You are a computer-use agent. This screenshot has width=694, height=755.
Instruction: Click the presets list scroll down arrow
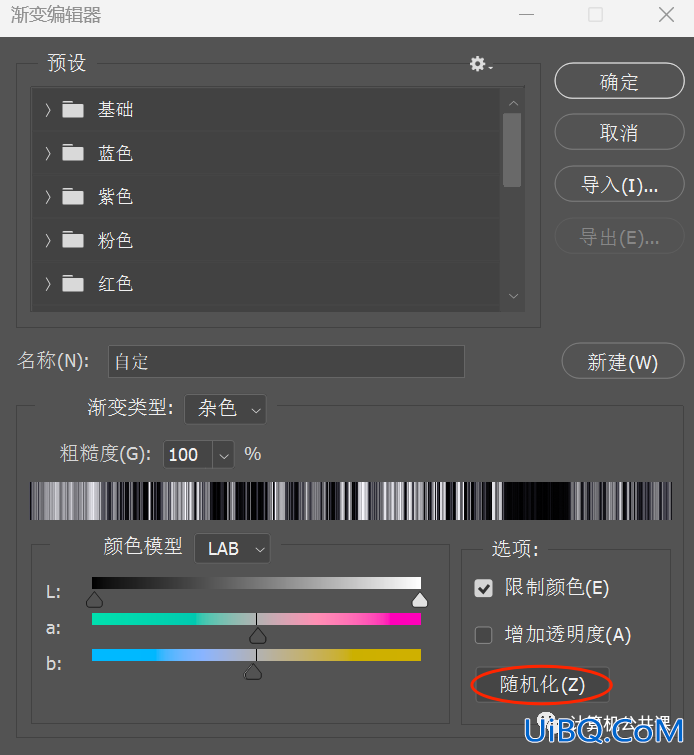[x=513, y=296]
